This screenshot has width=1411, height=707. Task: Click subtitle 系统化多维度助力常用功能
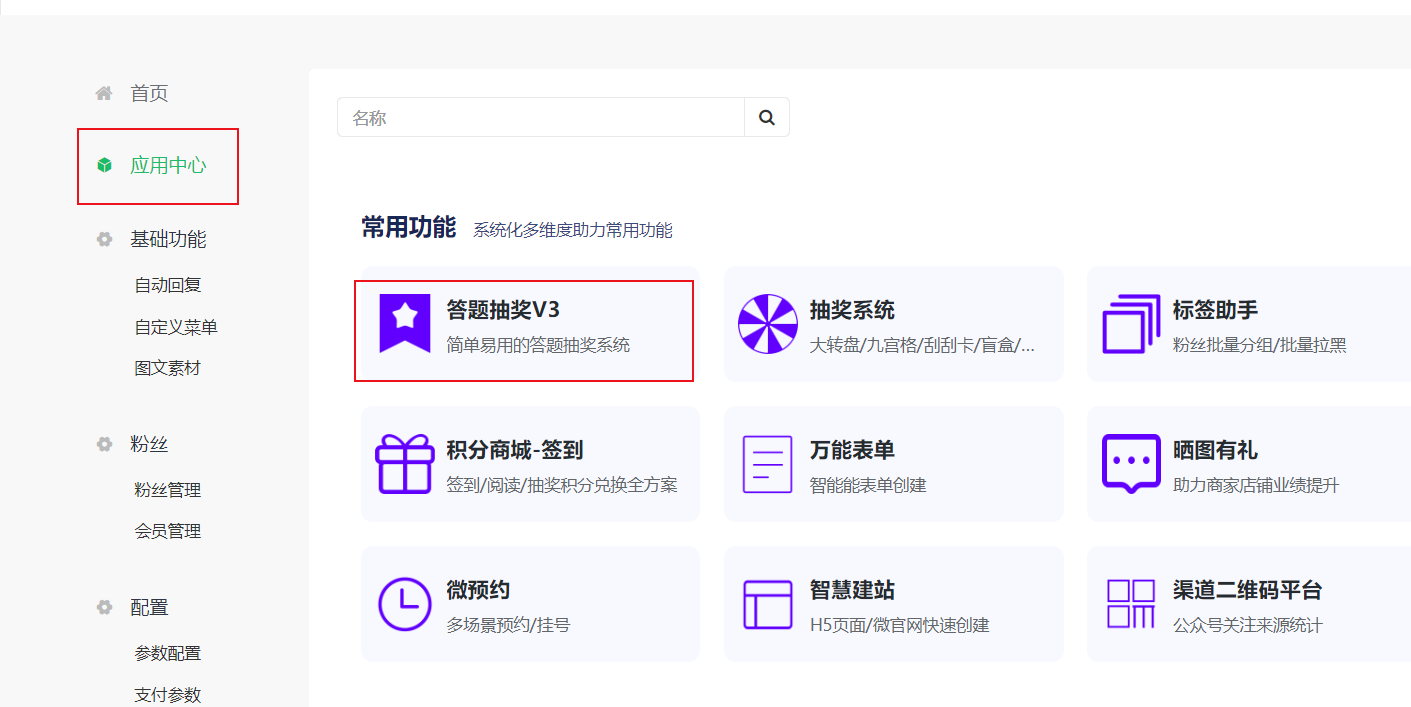[573, 230]
